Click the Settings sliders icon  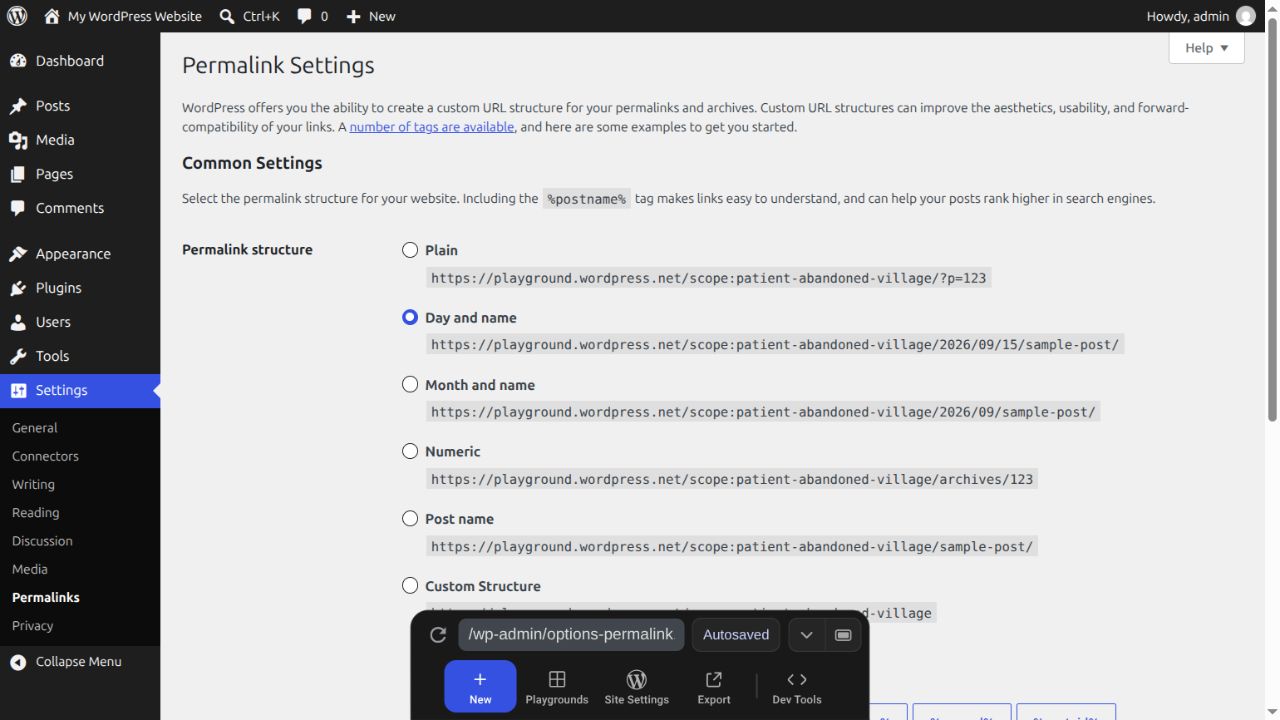(18, 390)
